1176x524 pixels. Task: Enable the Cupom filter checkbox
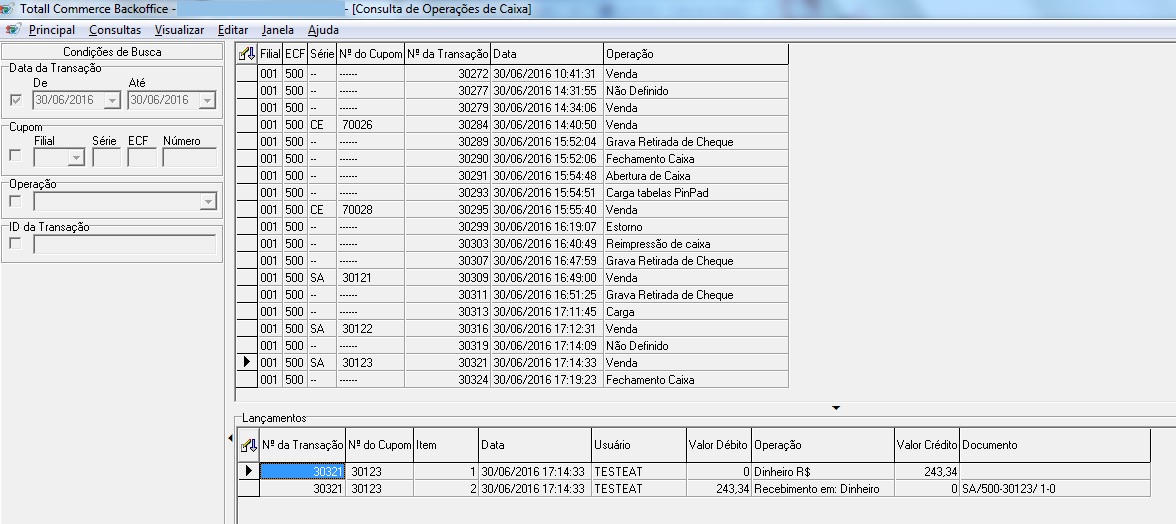click(x=16, y=156)
